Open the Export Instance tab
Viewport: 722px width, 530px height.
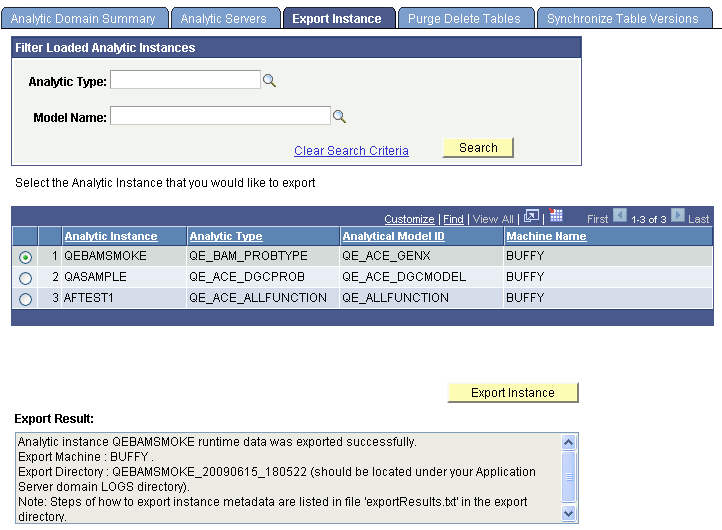338,18
